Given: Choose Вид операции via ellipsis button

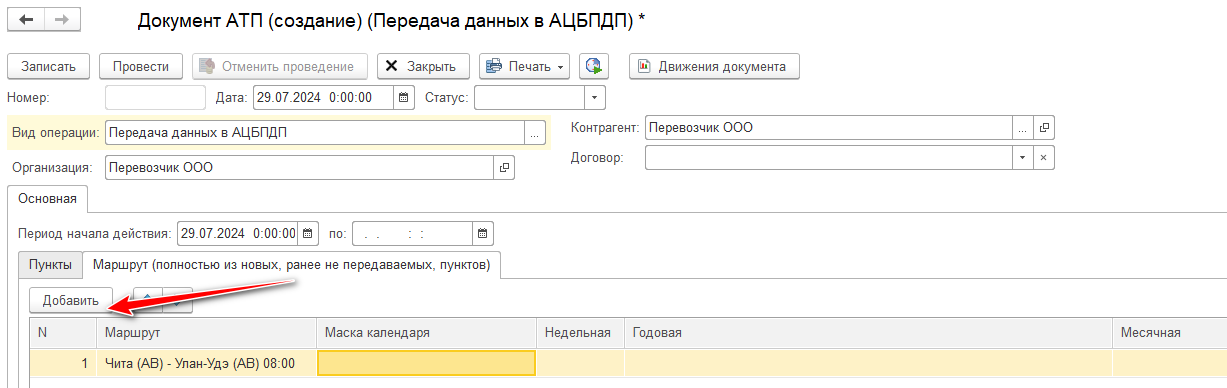Looking at the screenshot, I should (535, 132).
